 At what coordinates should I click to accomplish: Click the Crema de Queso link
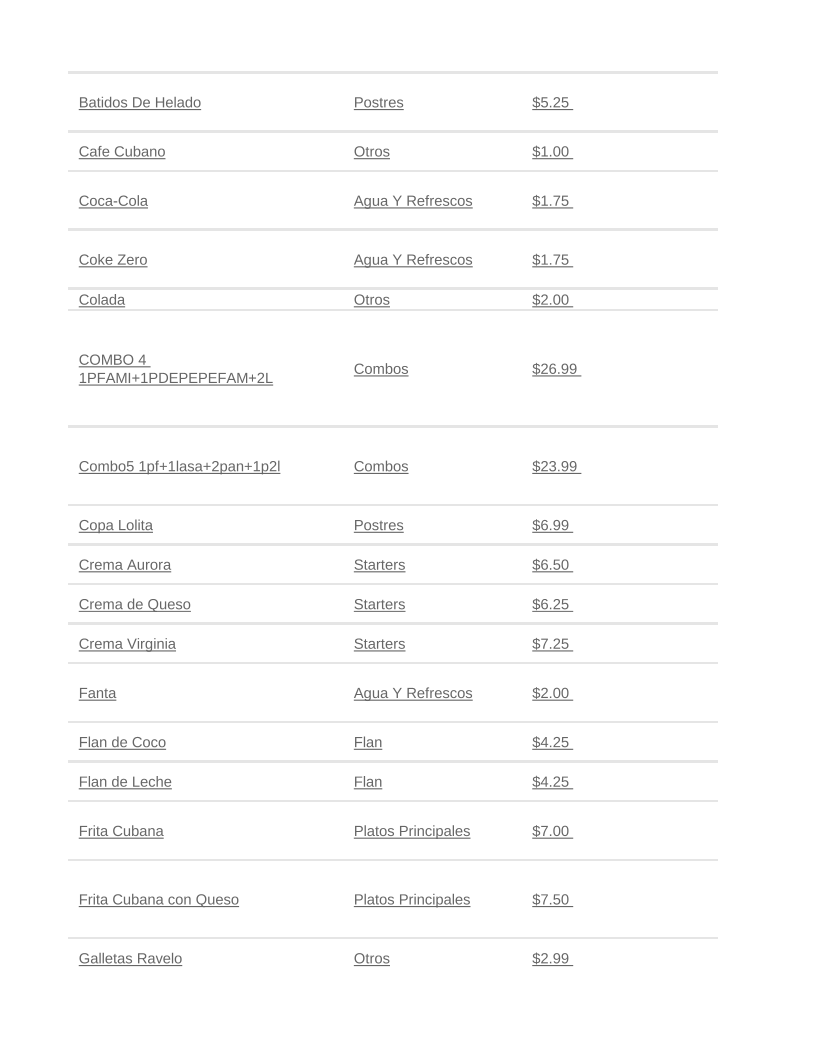(x=134, y=605)
